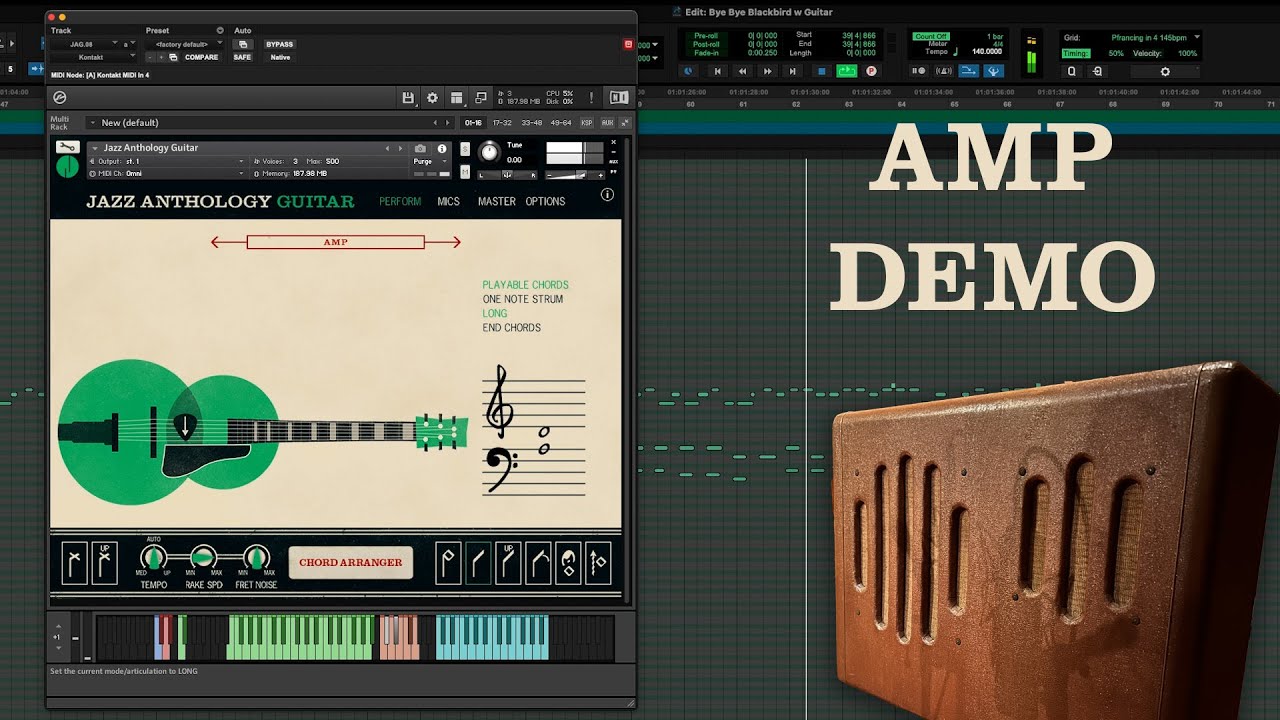Click the Pro Tools stop transport button
This screenshot has height=720, width=1280.
[x=821, y=71]
